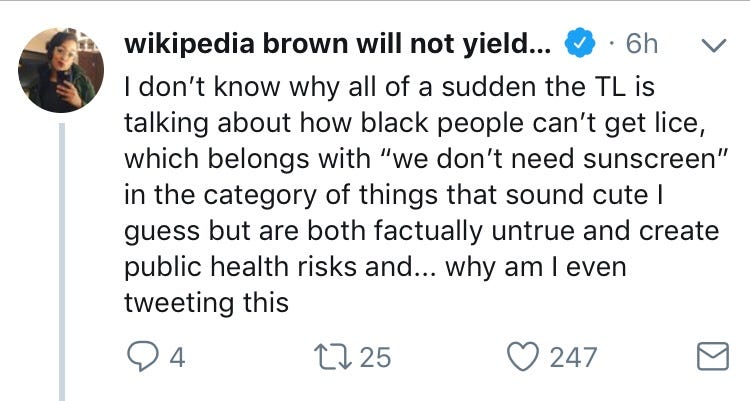Viewport: 750px width, 401px height.
Task: Click the retweet count "25"
Action: click(x=374, y=357)
